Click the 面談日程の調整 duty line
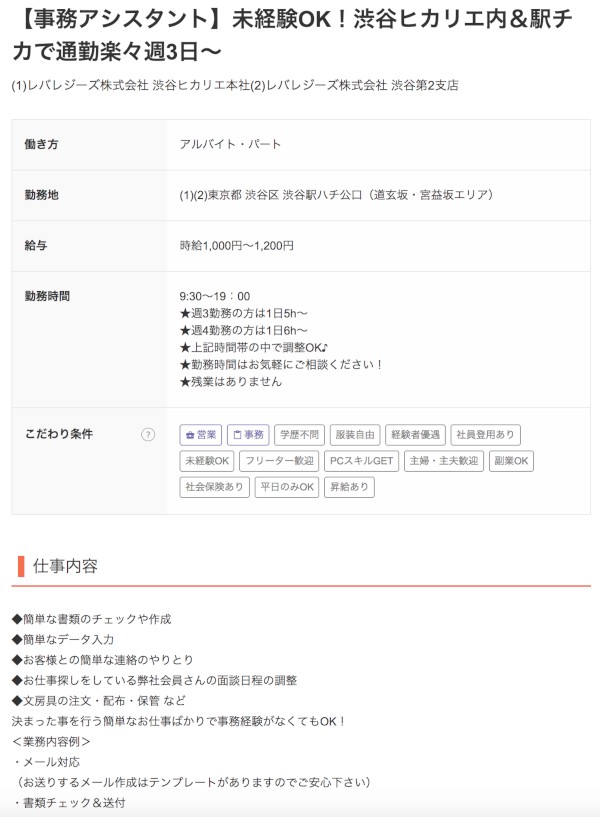Screen dimensions: 600x817 [154, 680]
